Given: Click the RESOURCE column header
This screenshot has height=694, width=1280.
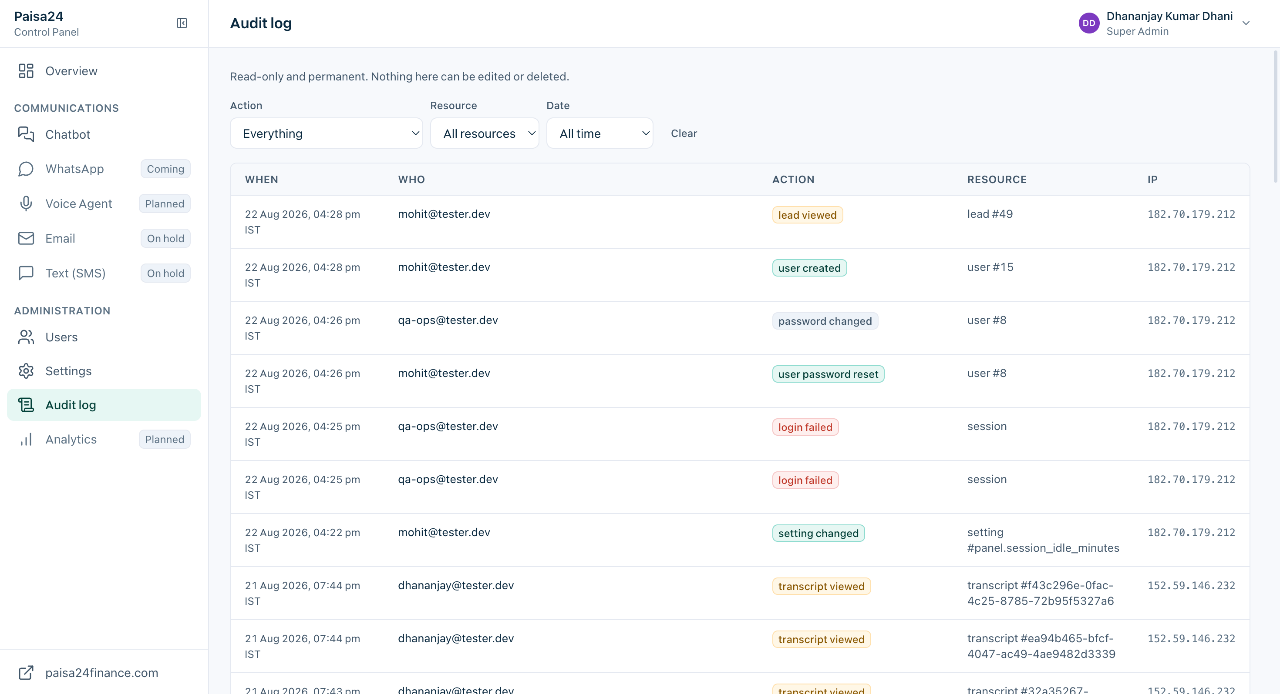Looking at the screenshot, I should coord(997,180).
